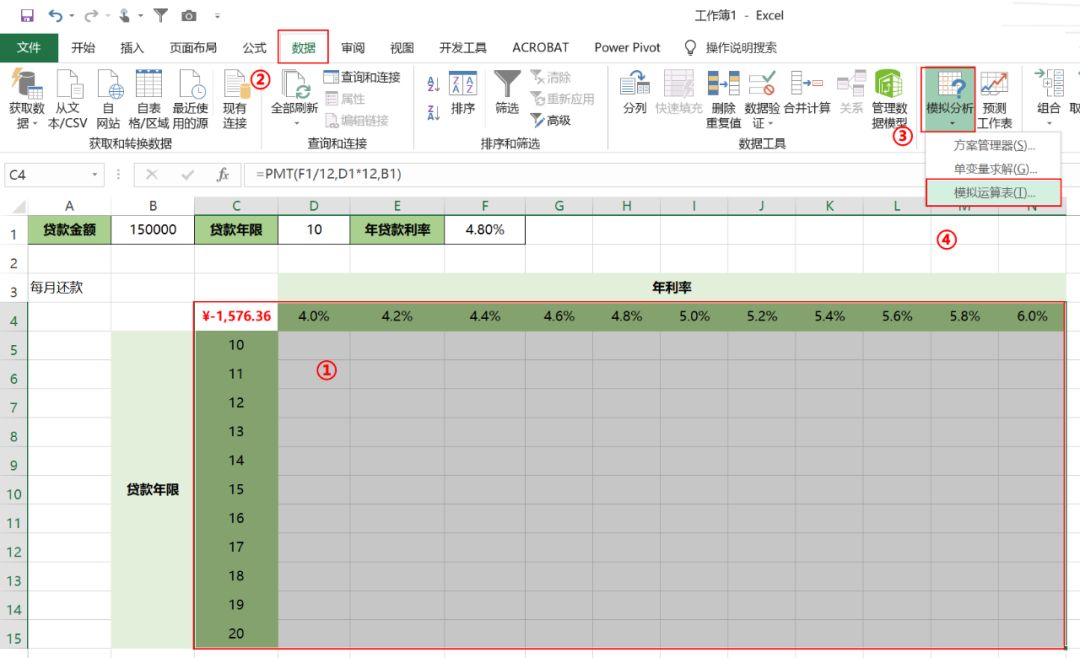Open 管理数据模型 (Manage Data Model)
This screenshot has width=1080, height=658.
[x=888, y=97]
